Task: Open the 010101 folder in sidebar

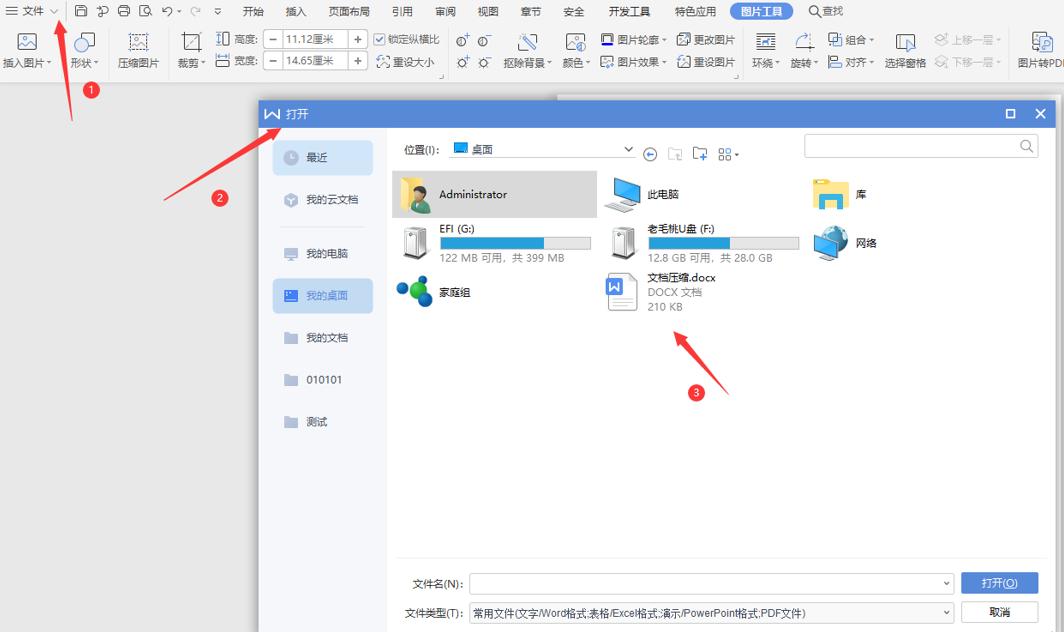Action: pyautogui.click(x=323, y=379)
